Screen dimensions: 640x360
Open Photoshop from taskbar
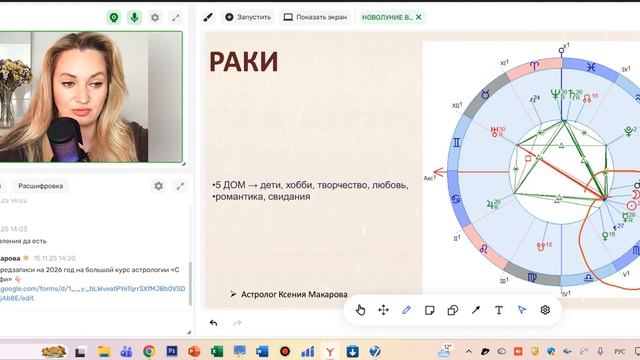tap(172, 351)
